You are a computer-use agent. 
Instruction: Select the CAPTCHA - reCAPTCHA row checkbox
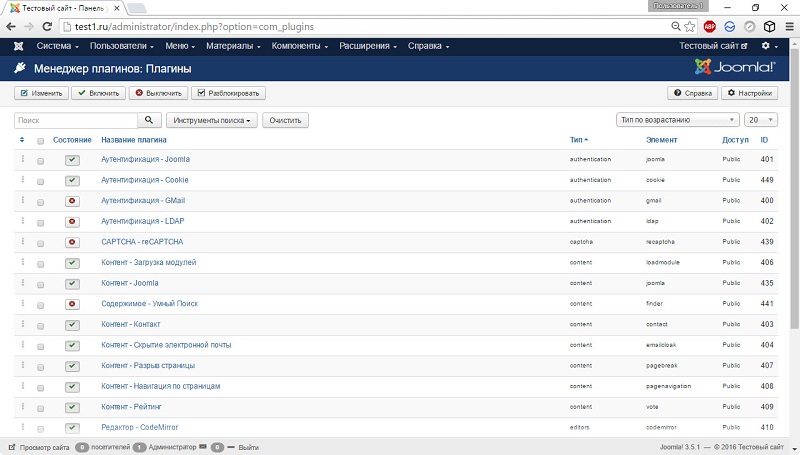click(x=40, y=244)
